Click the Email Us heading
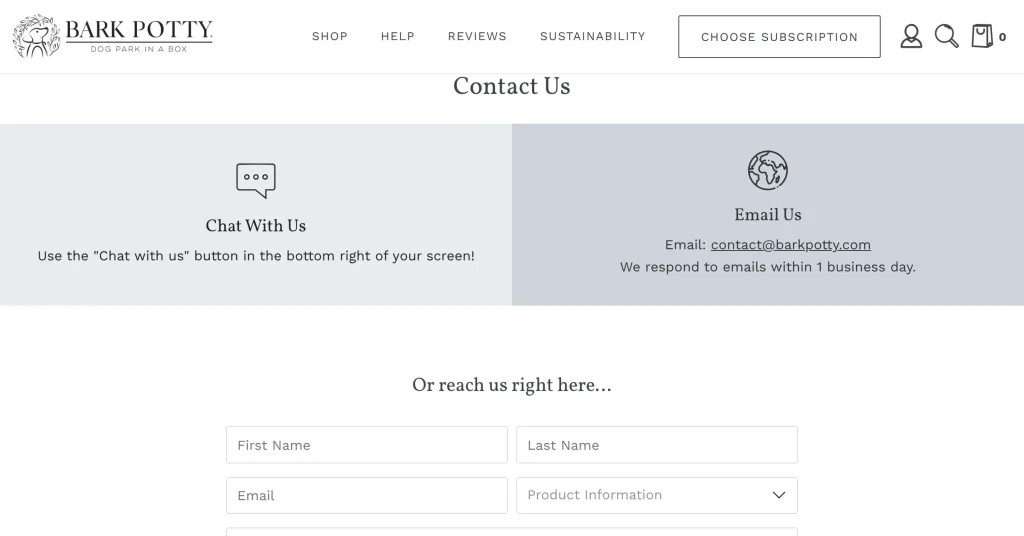Screen dimensions: 1024x536 [768, 215]
